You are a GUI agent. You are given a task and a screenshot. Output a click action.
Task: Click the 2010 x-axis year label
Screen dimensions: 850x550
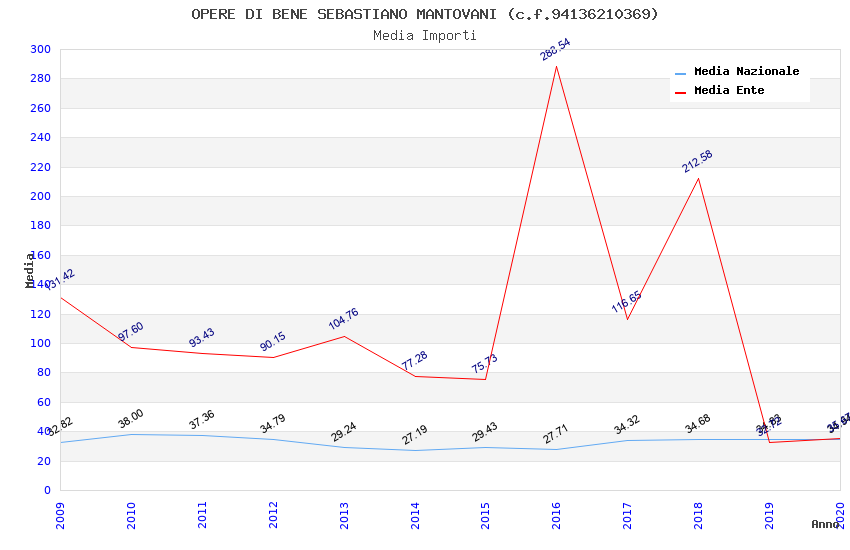(x=131, y=515)
